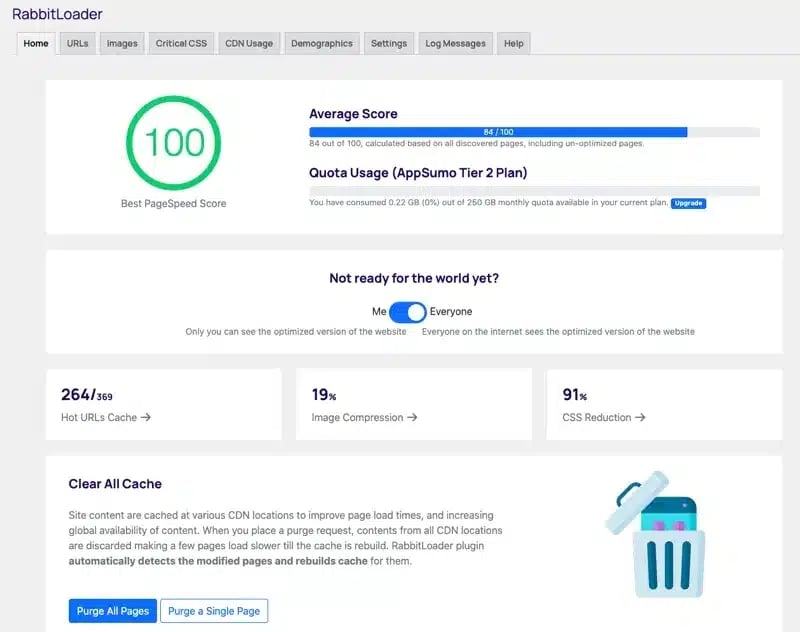Toggle the Me/Everyone visibility switch
The width and height of the screenshot is (800, 632).
408,312
